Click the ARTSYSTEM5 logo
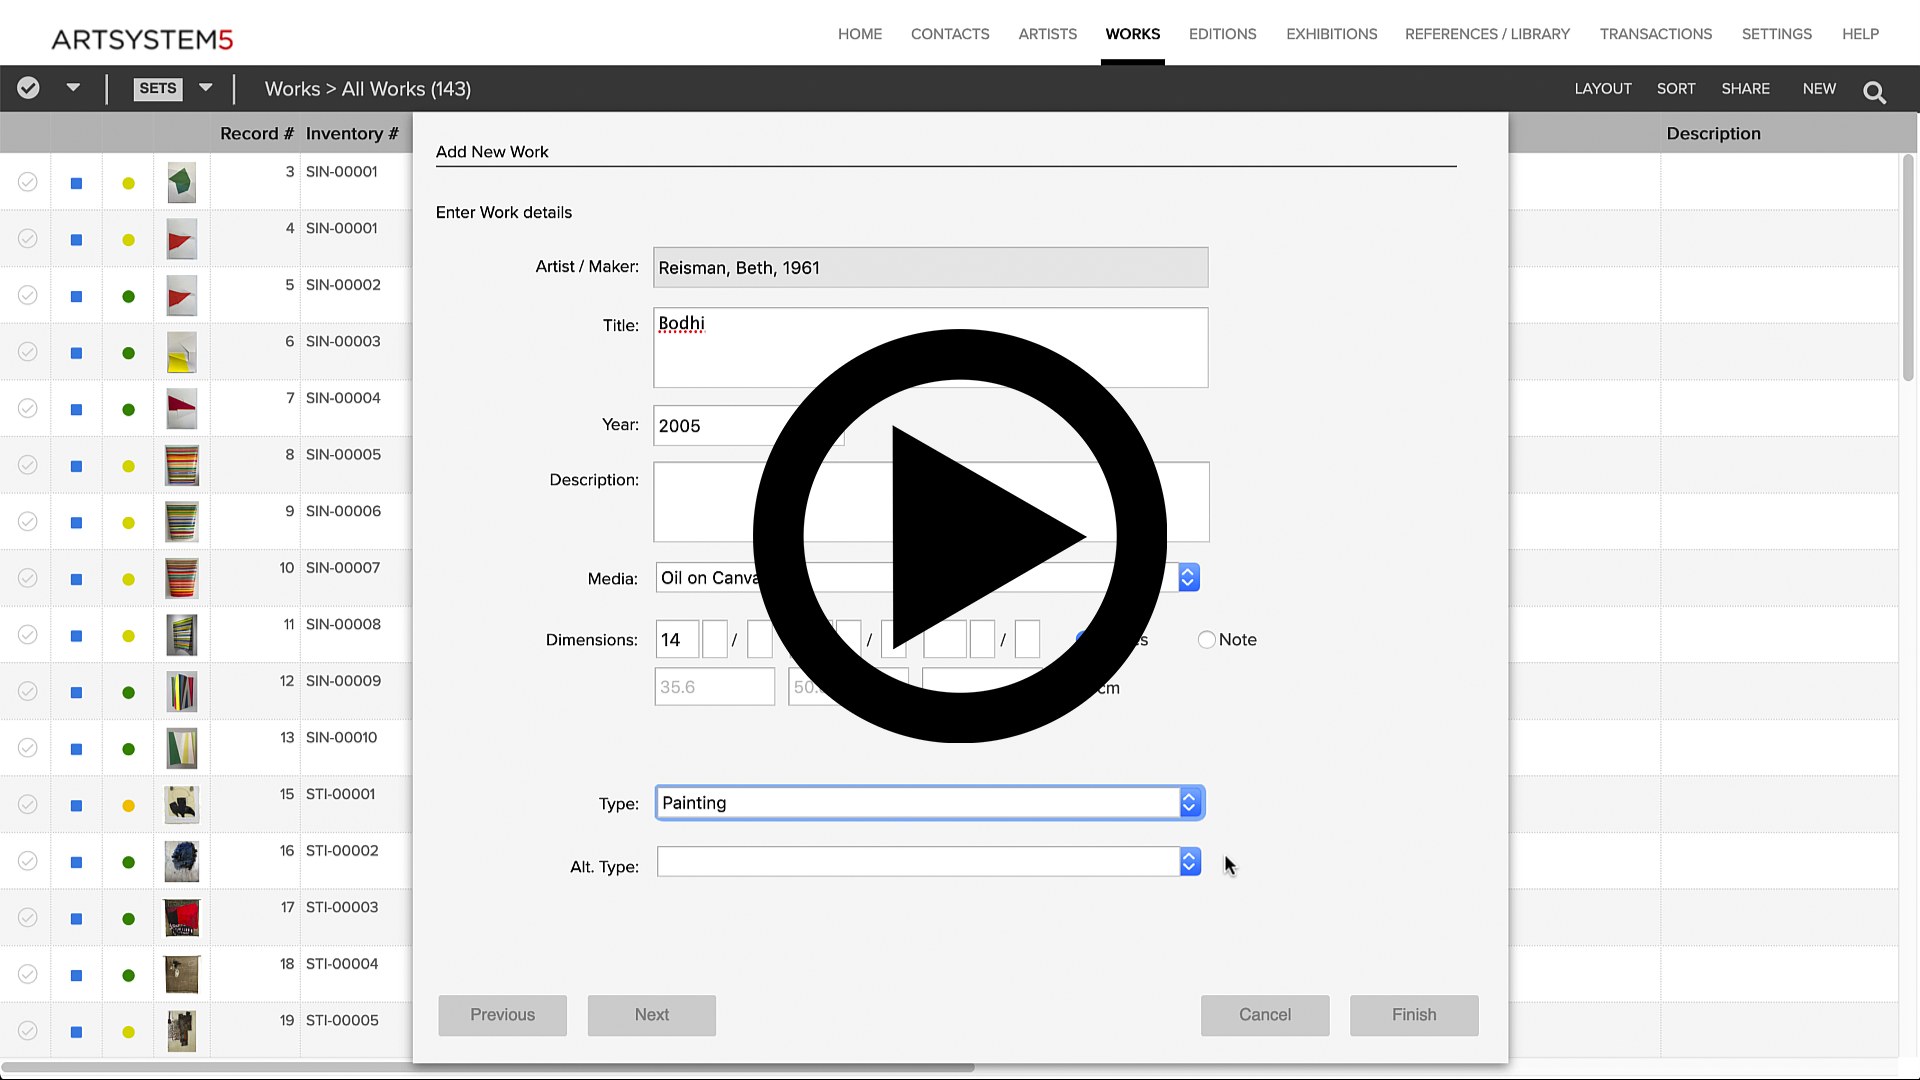The width and height of the screenshot is (1920, 1080). tap(143, 40)
